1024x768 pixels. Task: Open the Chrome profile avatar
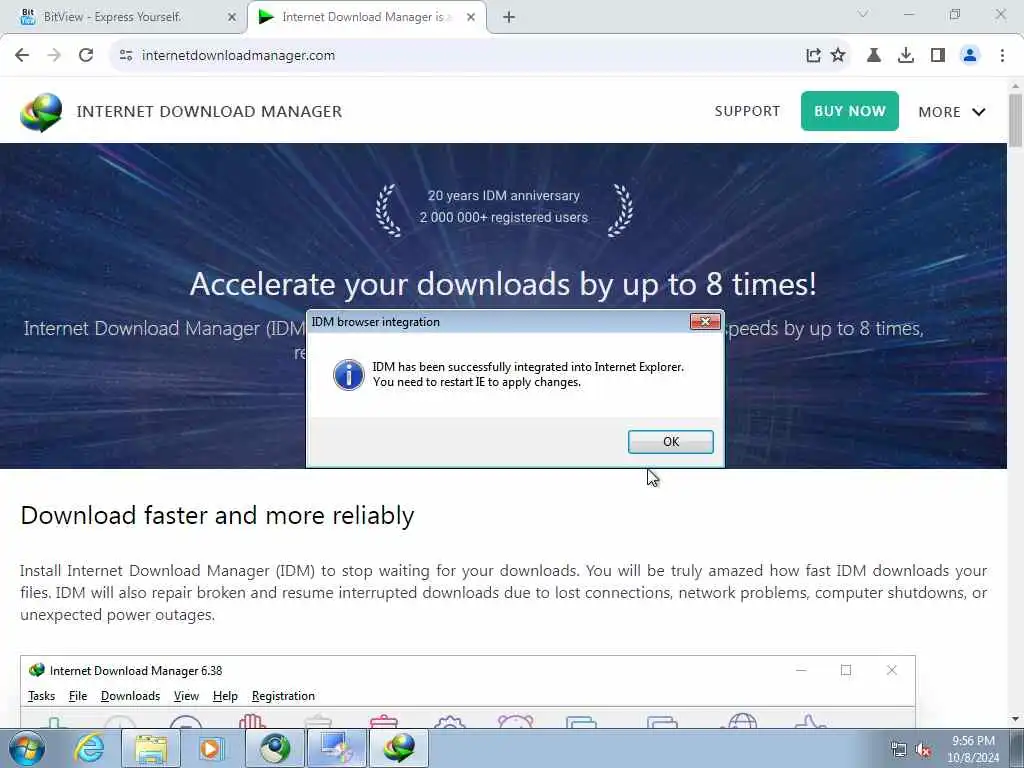pos(970,56)
